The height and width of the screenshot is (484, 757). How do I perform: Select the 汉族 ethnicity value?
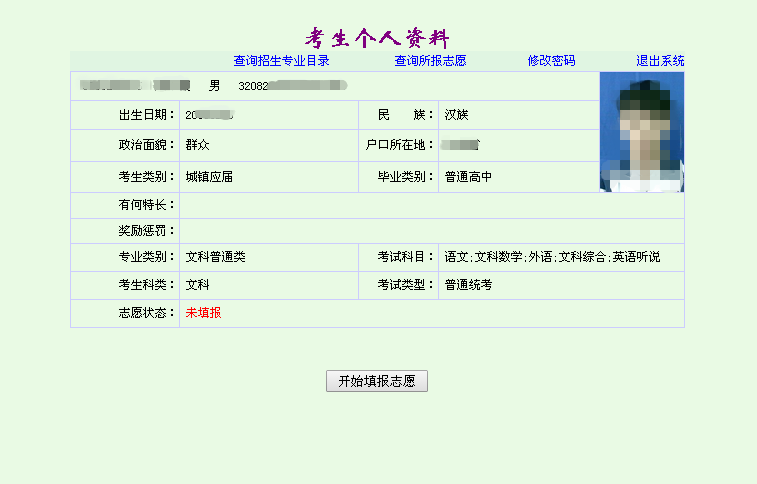(456, 115)
